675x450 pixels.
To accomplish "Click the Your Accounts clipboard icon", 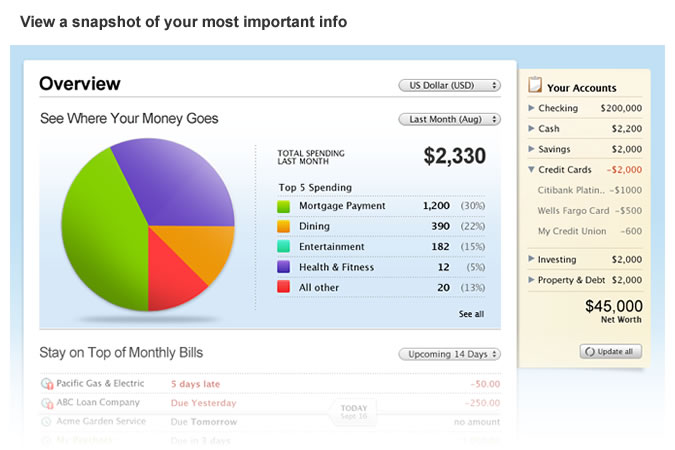I will point(535,84).
